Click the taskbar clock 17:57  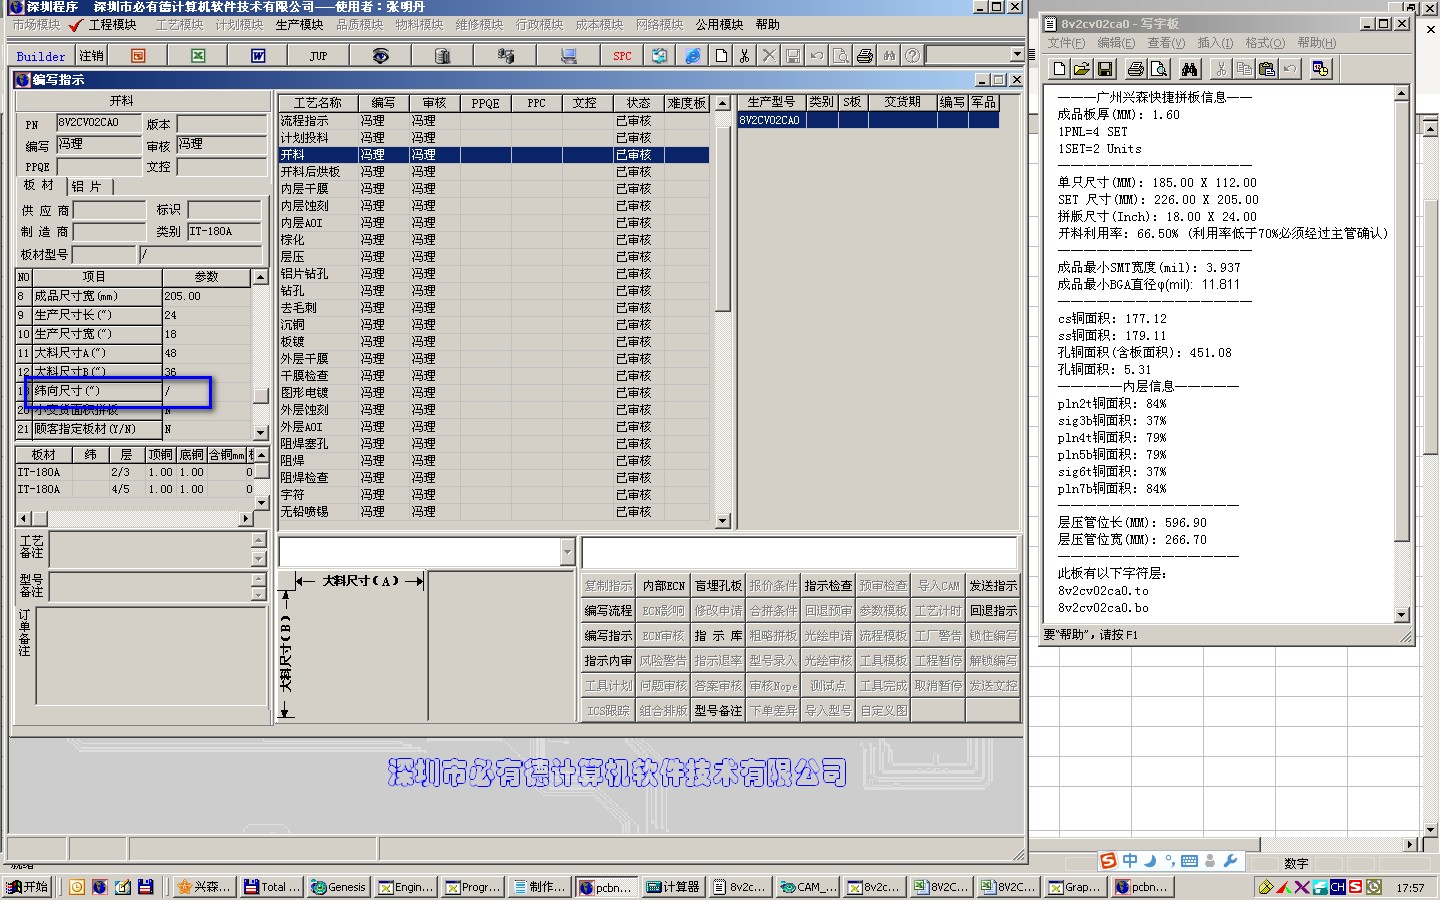pyautogui.click(x=1410, y=887)
